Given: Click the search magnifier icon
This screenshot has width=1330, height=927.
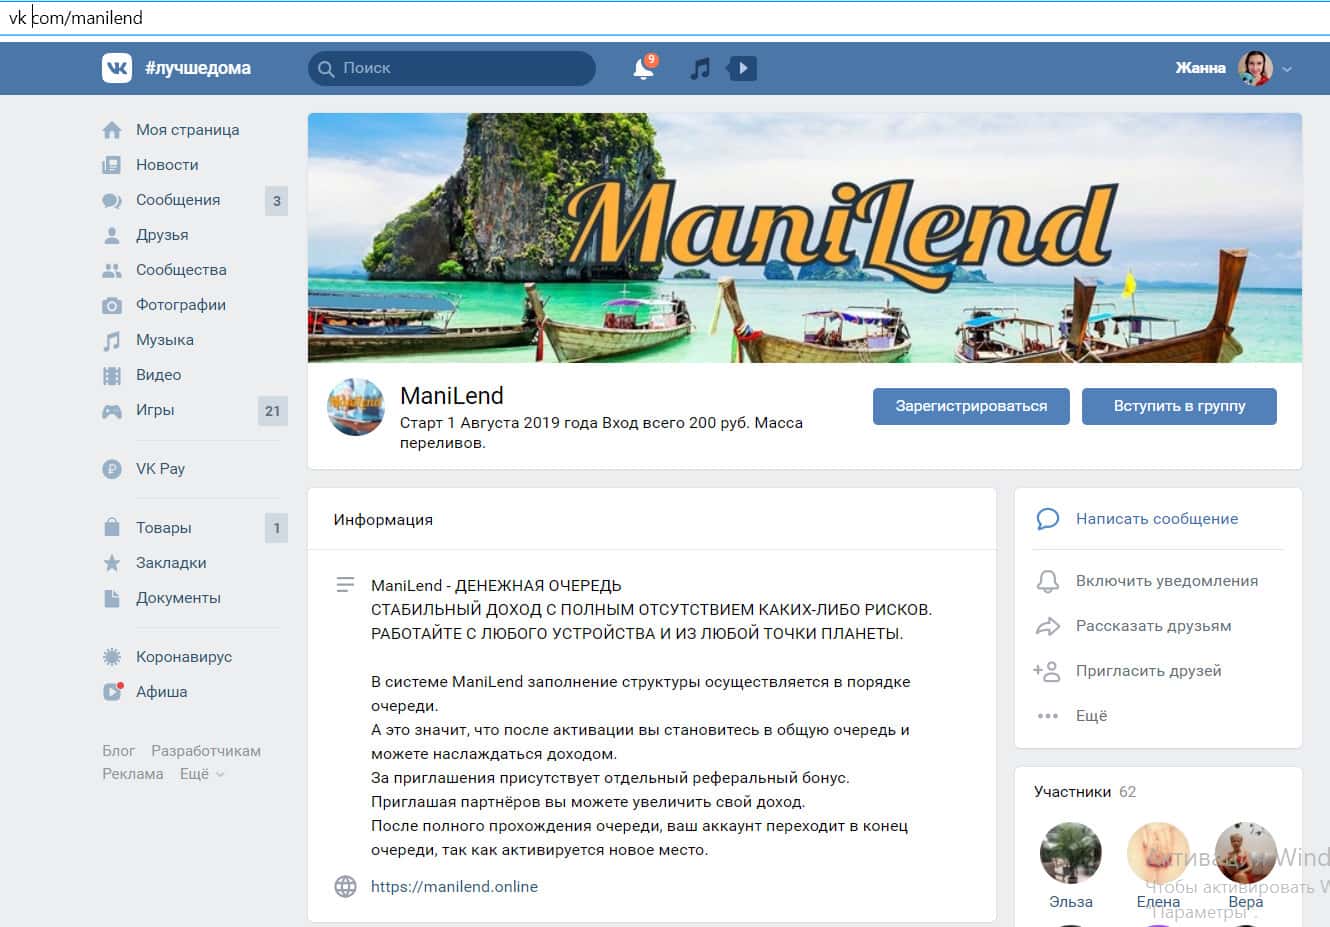Looking at the screenshot, I should (x=326, y=69).
